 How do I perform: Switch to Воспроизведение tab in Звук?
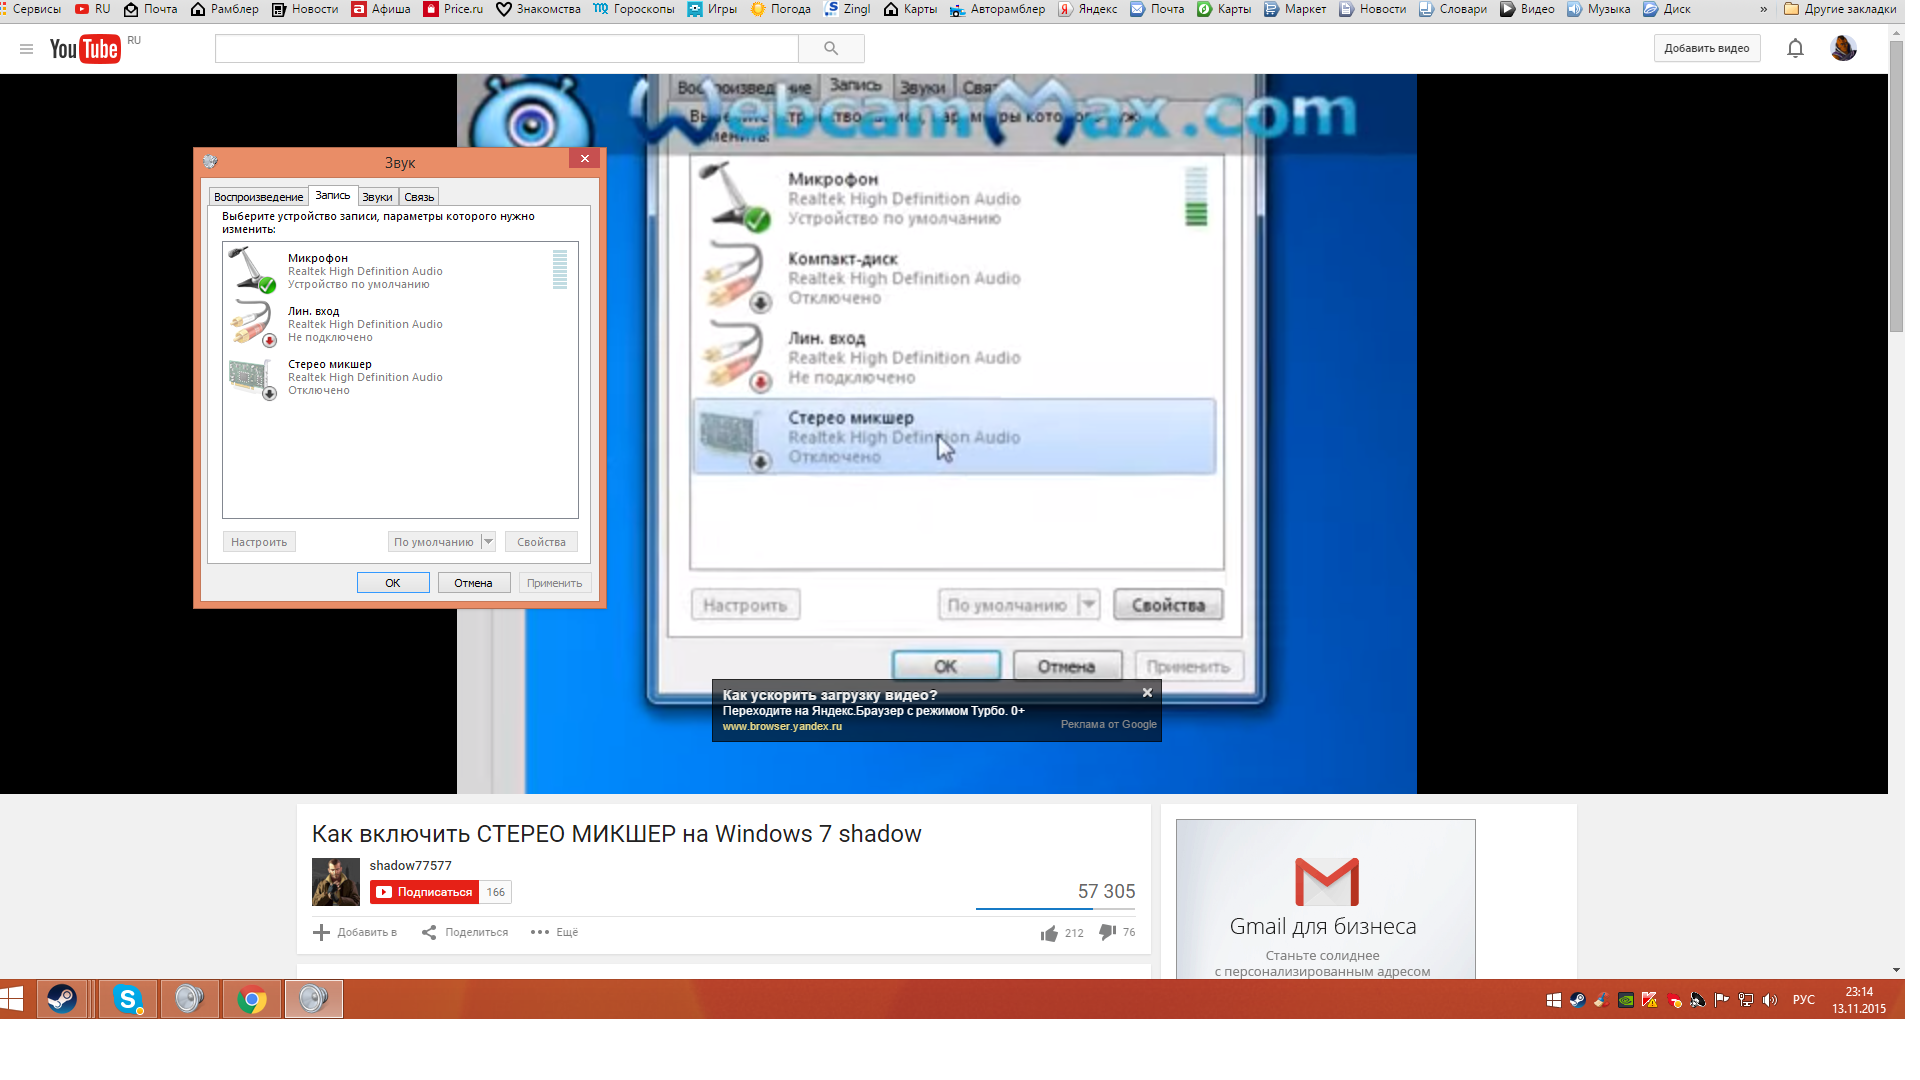[x=258, y=197]
